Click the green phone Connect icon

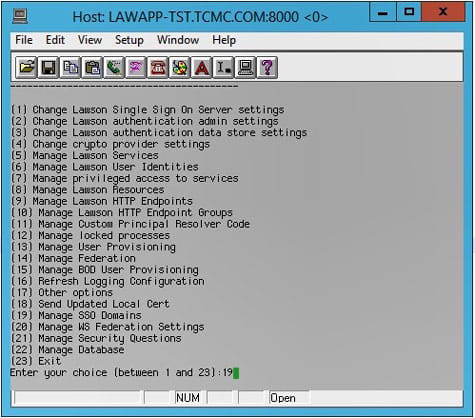point(114,68)
